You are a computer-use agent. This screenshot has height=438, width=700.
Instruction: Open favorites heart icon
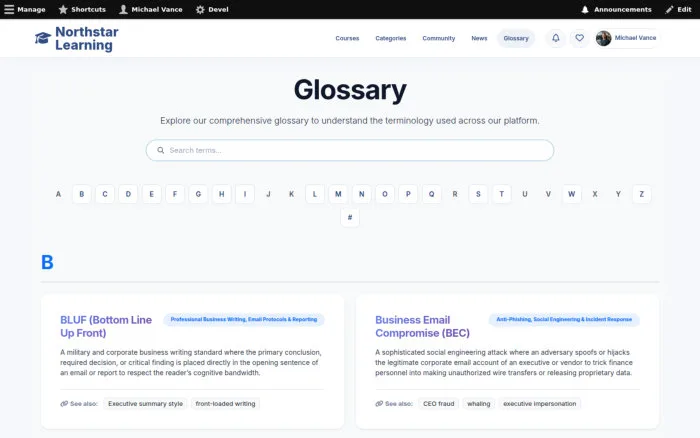579,38
